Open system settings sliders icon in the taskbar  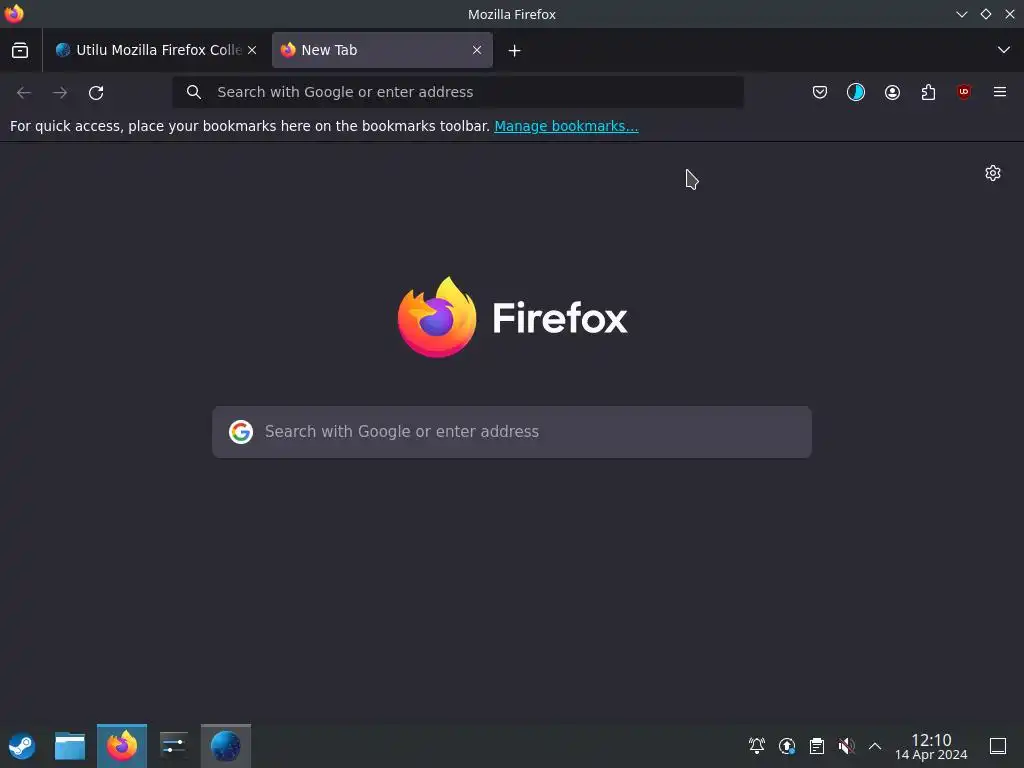point(174,746)
